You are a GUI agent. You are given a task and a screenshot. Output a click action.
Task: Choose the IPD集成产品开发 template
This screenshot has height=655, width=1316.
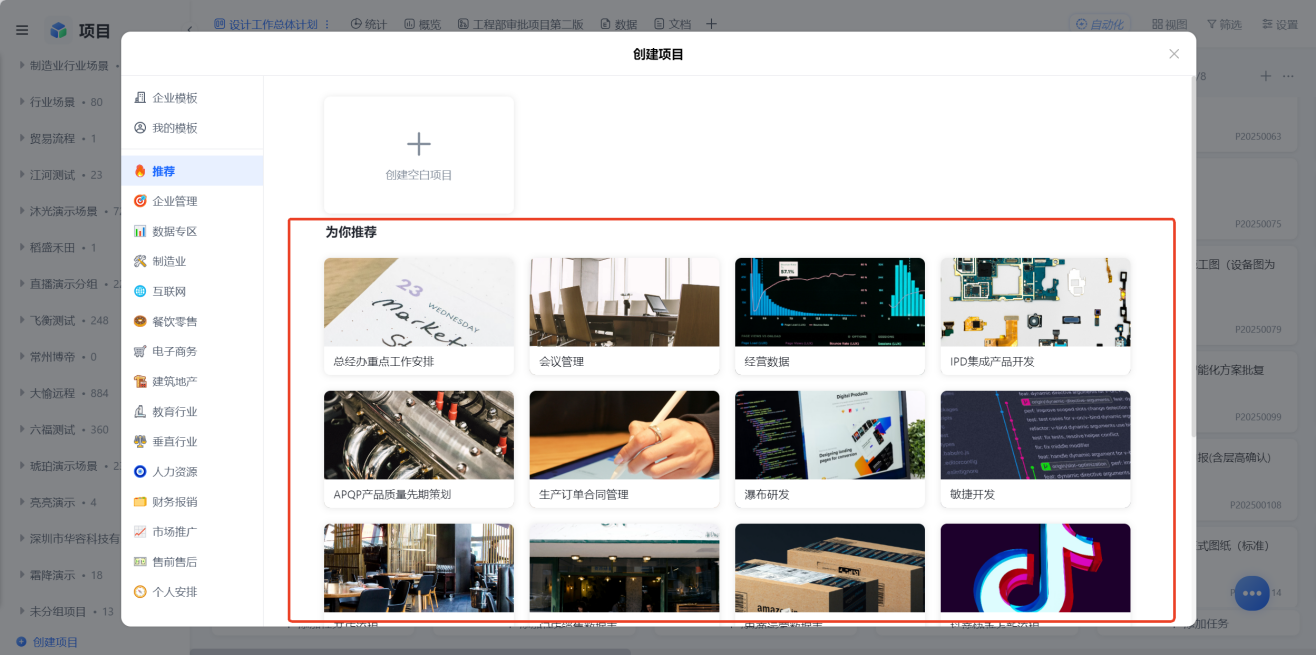[1035, 316]
